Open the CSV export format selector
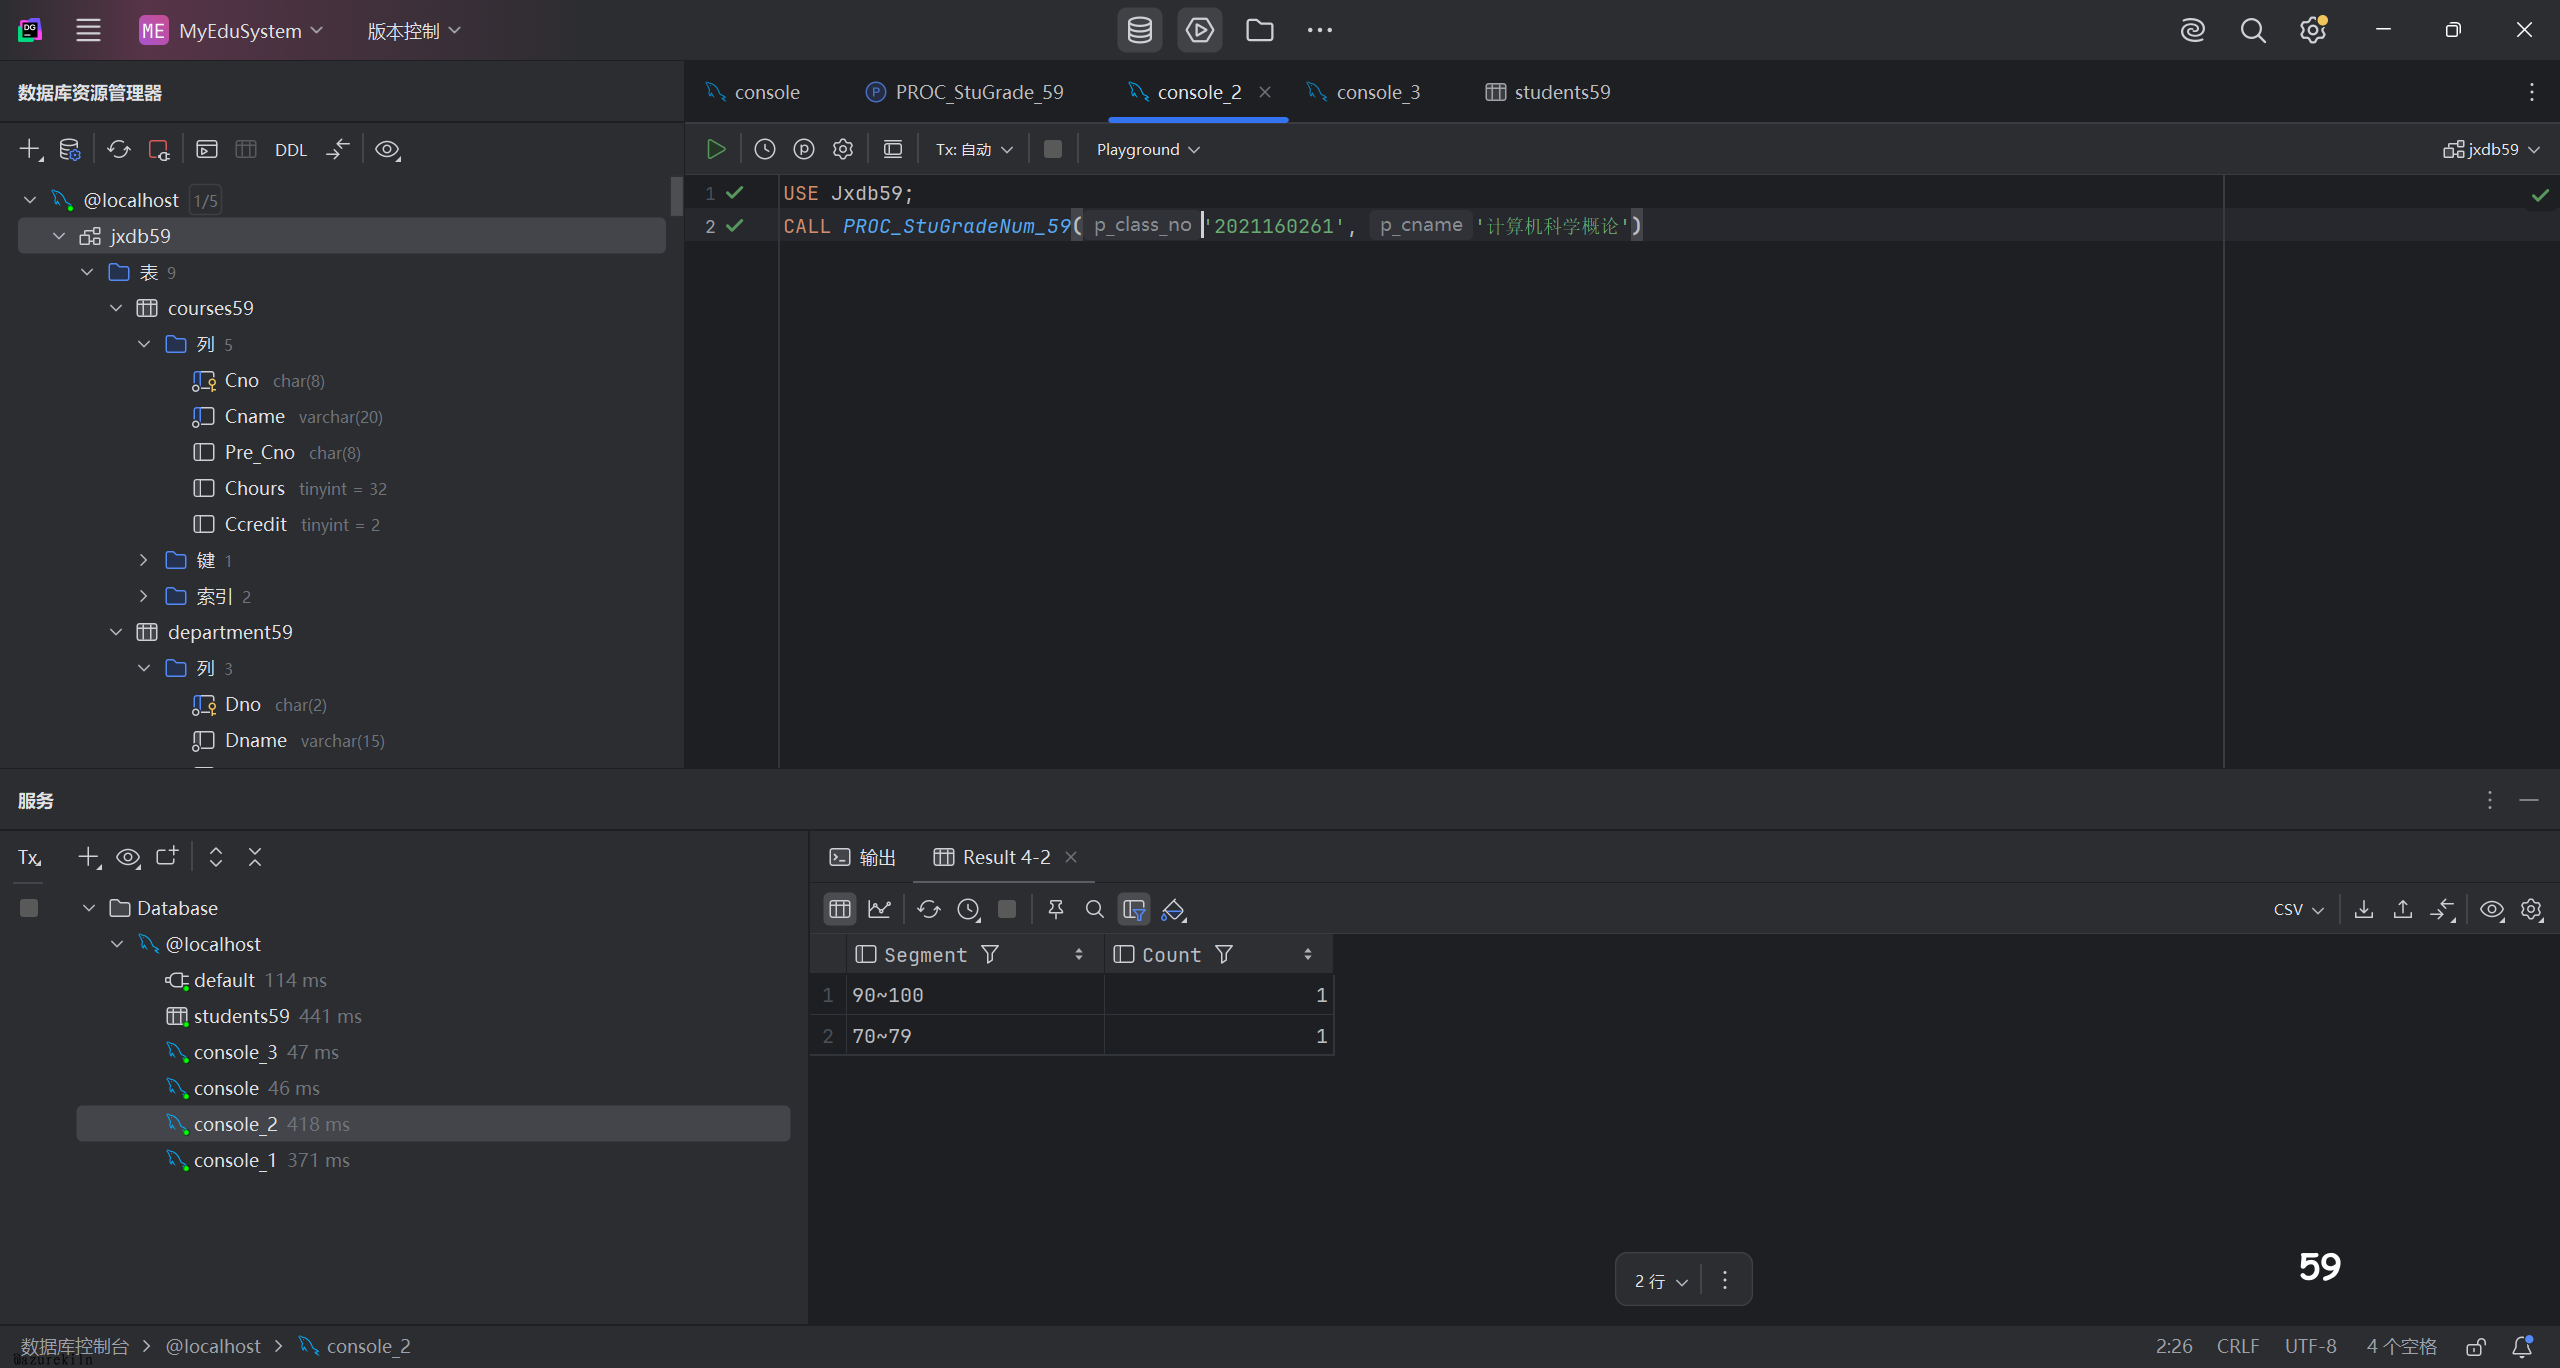 [2298, 909]
